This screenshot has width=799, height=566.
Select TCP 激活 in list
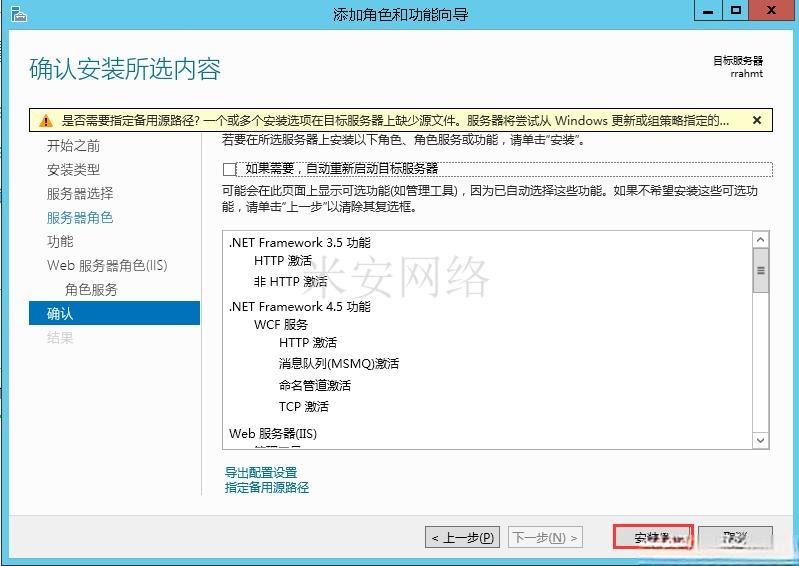pyautogui.click(x=304, y=407)
